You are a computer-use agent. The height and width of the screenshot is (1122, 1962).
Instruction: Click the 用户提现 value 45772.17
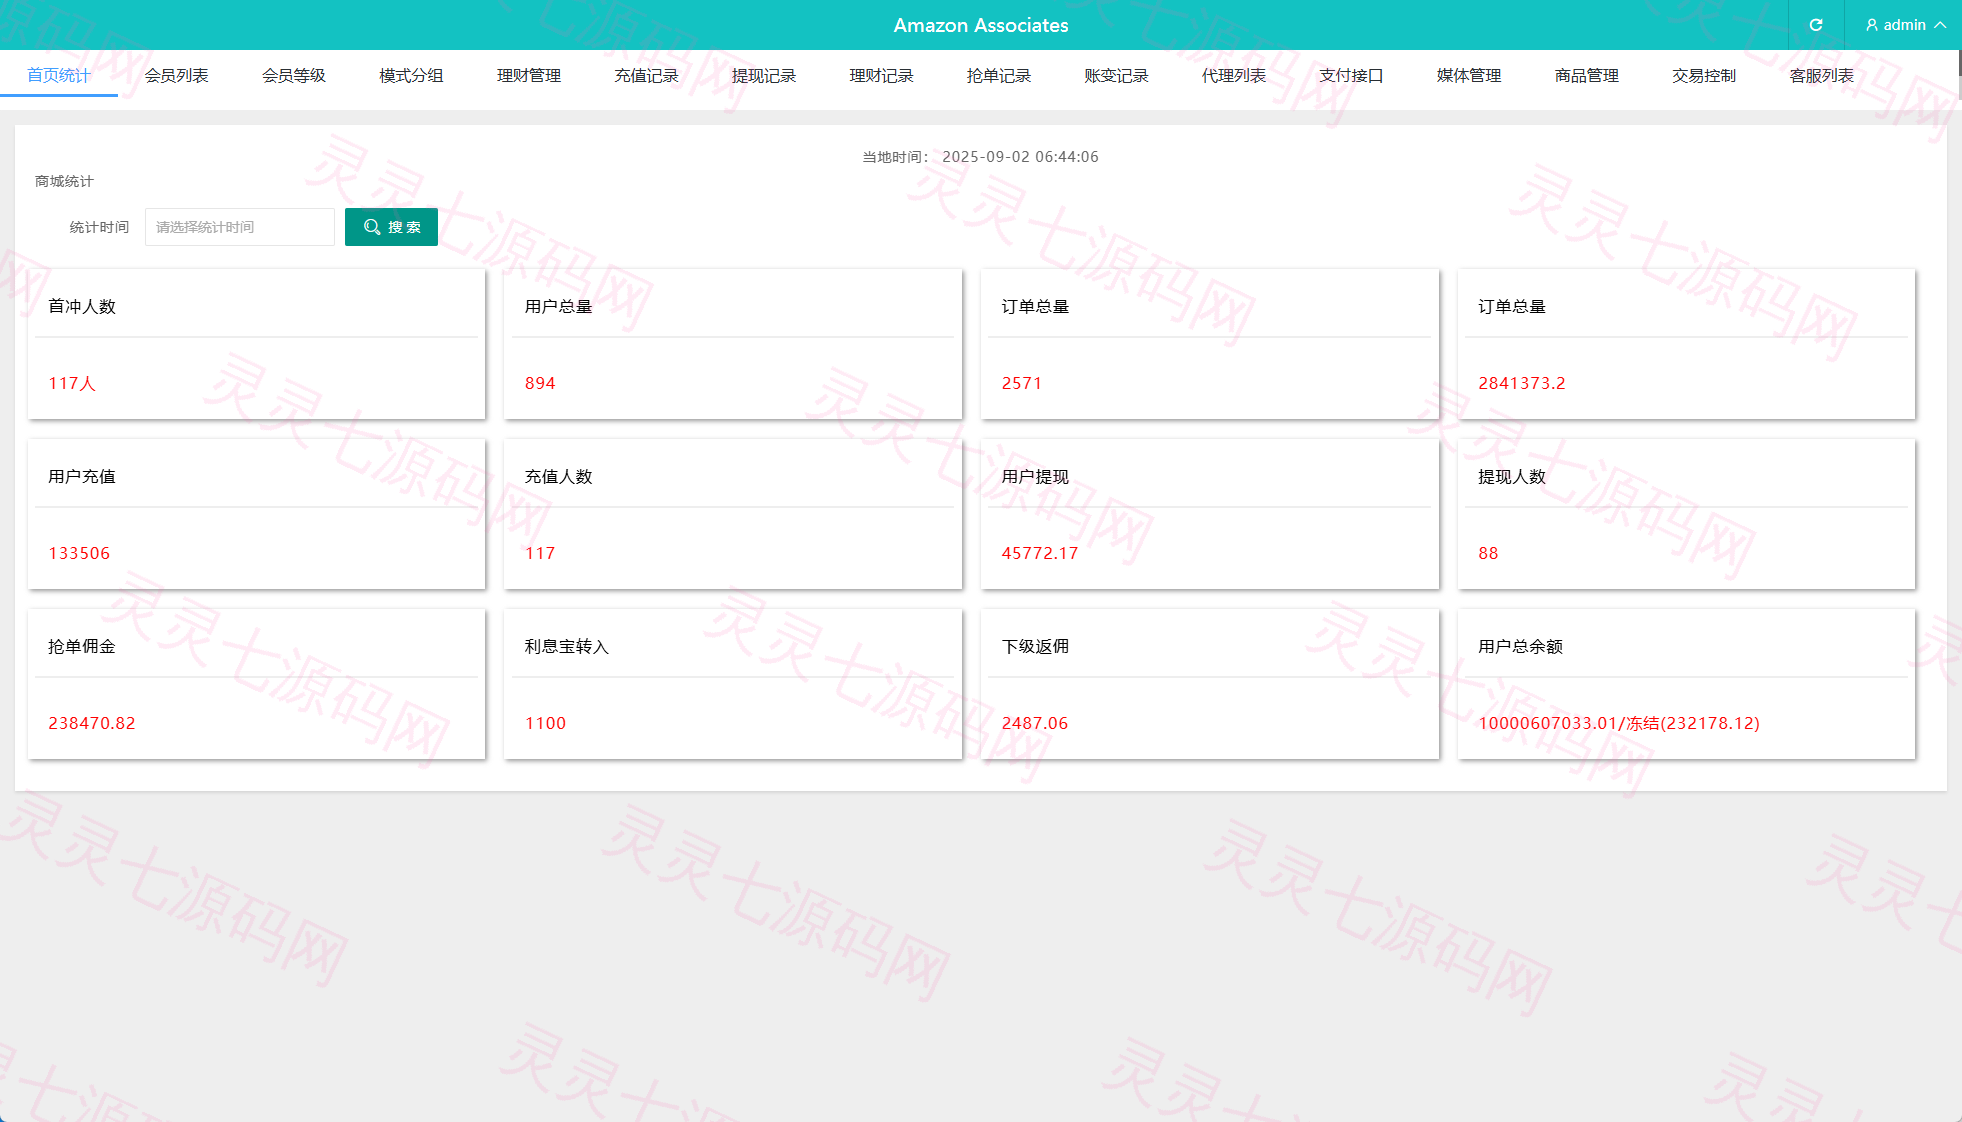pyautogui.click(x=1040, y=553)
